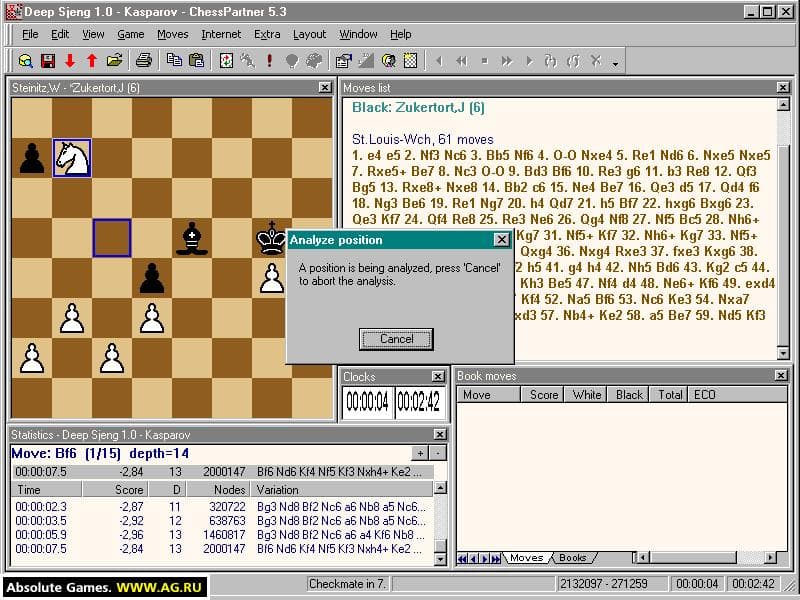Open the Extra menu
Viewport: 800px width, 600px height.
tap(267, 34)
